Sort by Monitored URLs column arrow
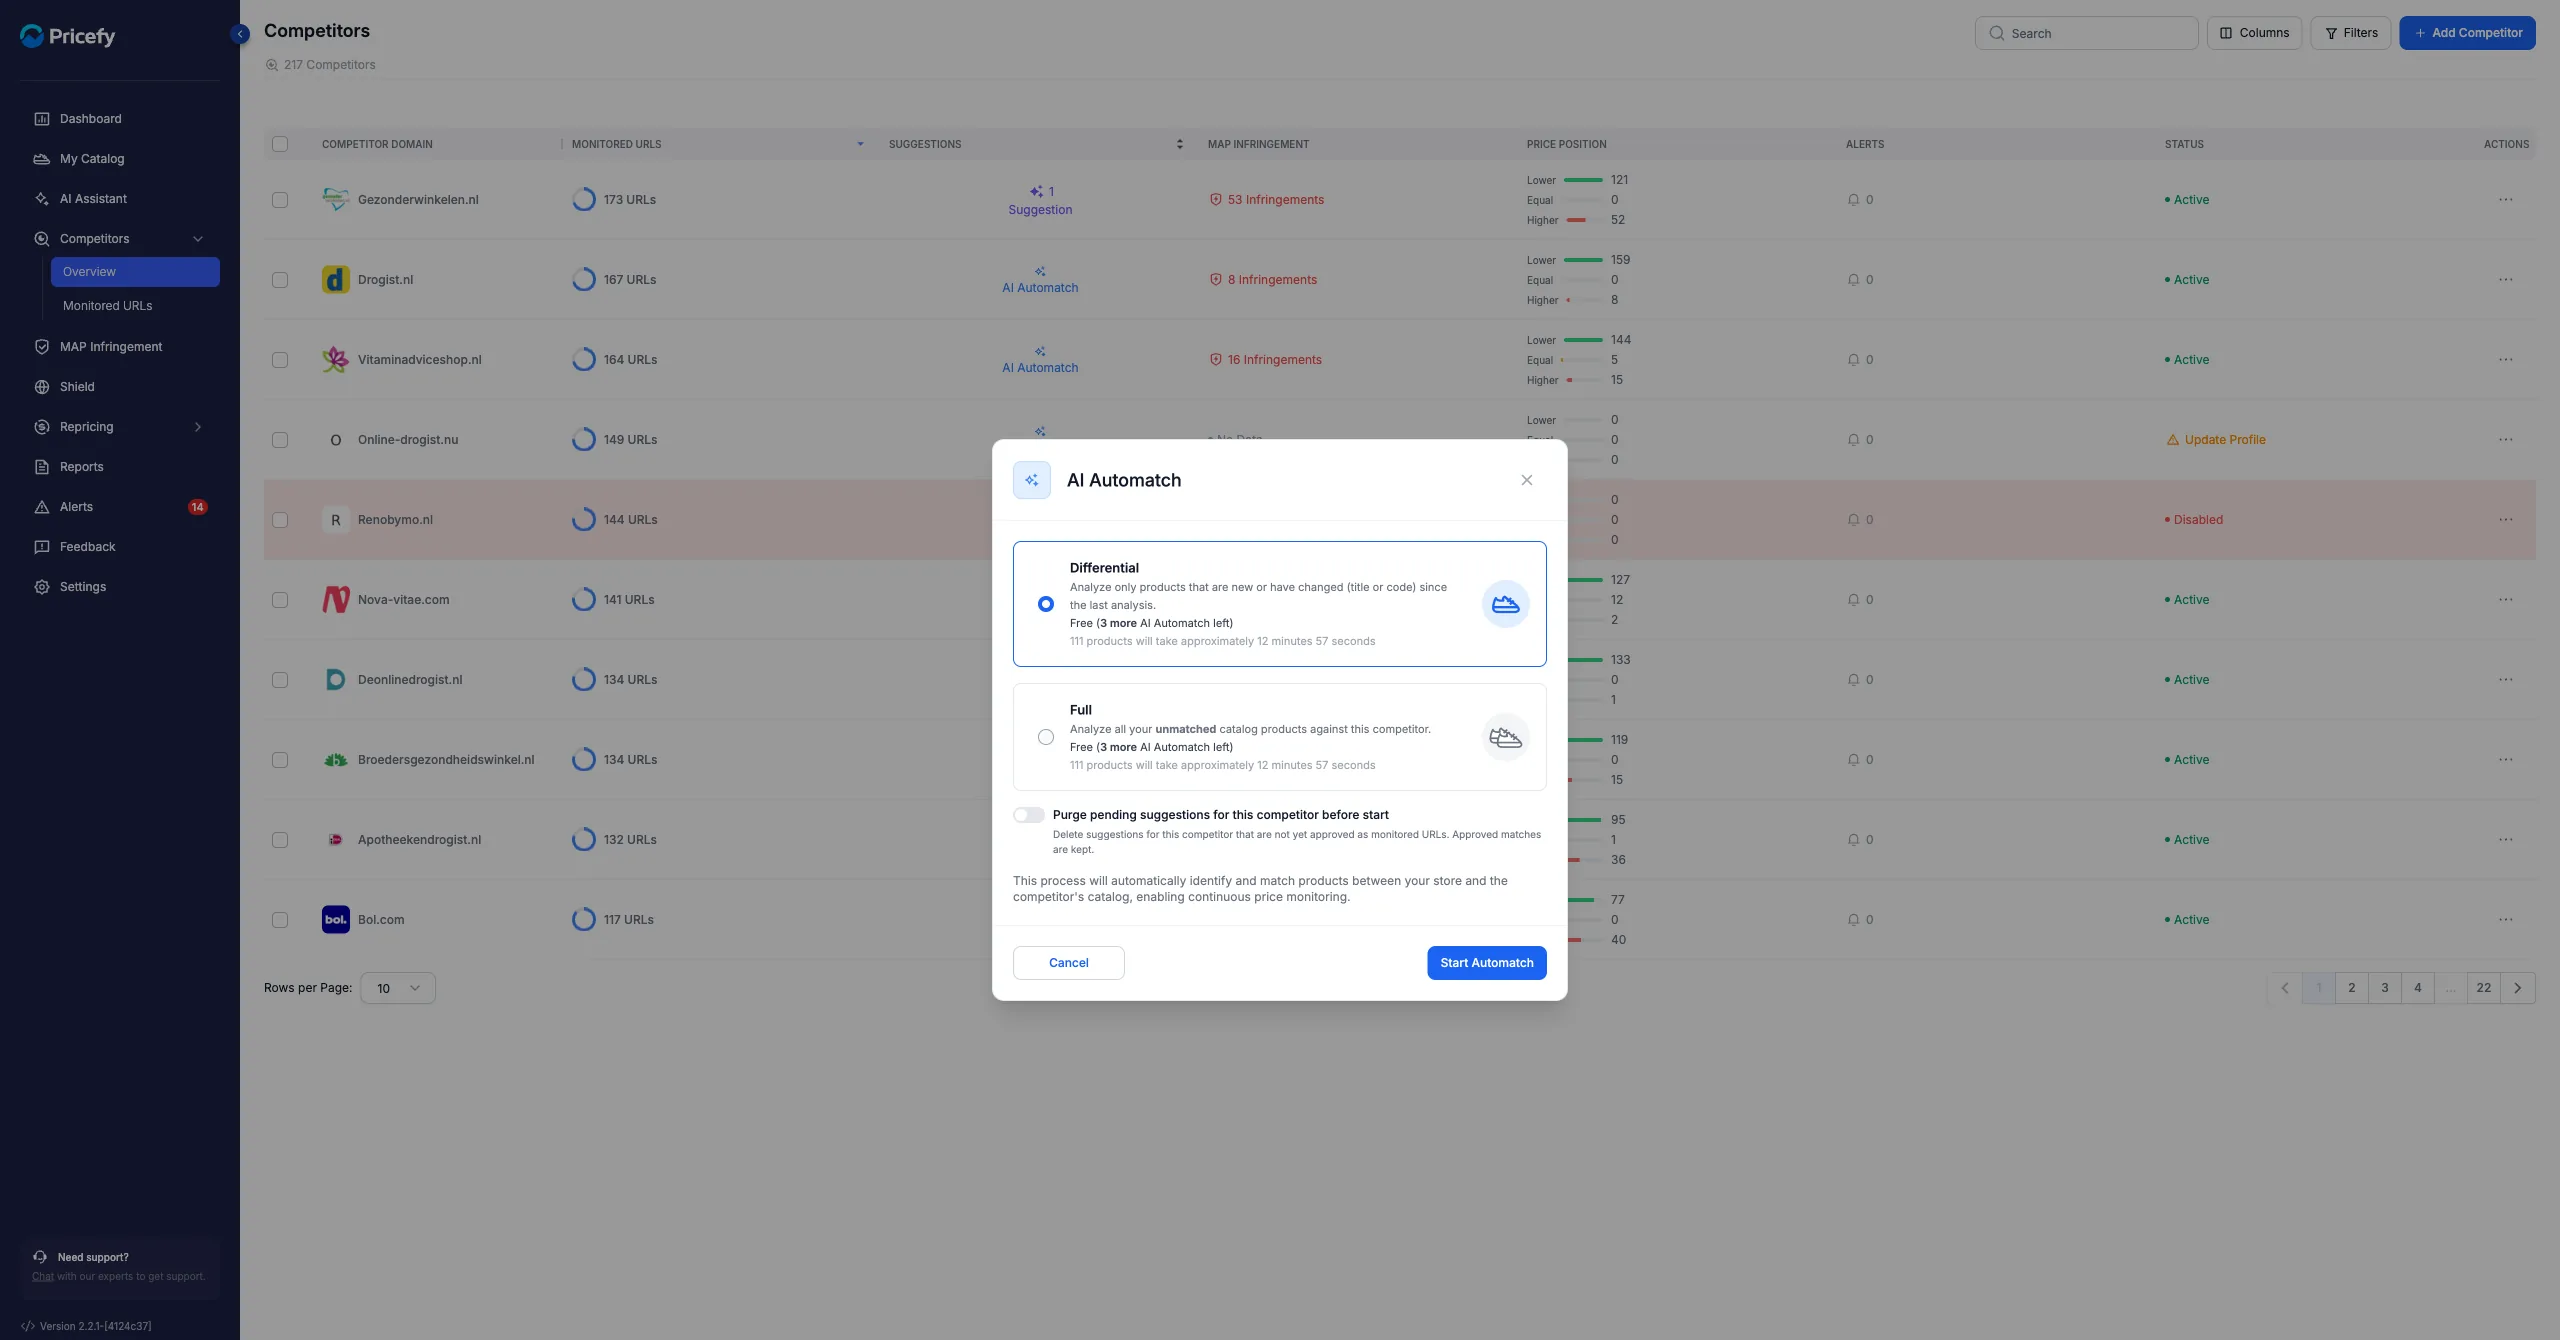Screen dimensions: 2560x1340 860,144
